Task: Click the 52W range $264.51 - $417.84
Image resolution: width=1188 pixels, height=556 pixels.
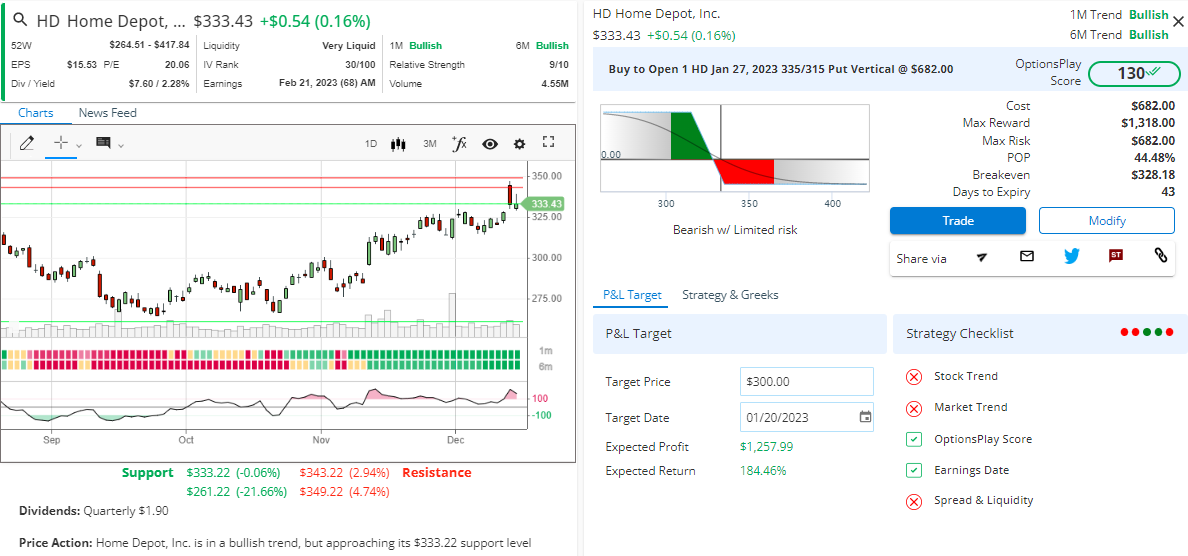Action: 149,45
